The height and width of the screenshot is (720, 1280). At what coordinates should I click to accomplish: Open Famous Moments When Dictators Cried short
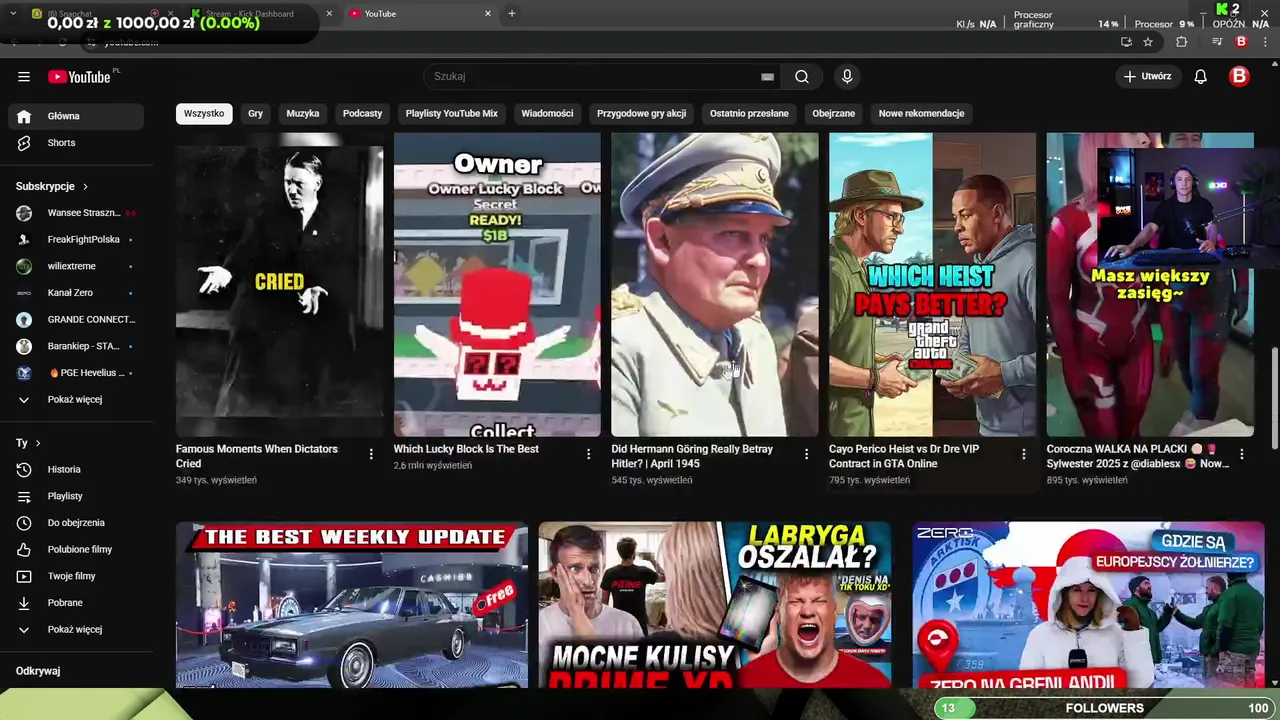(279, 285)
